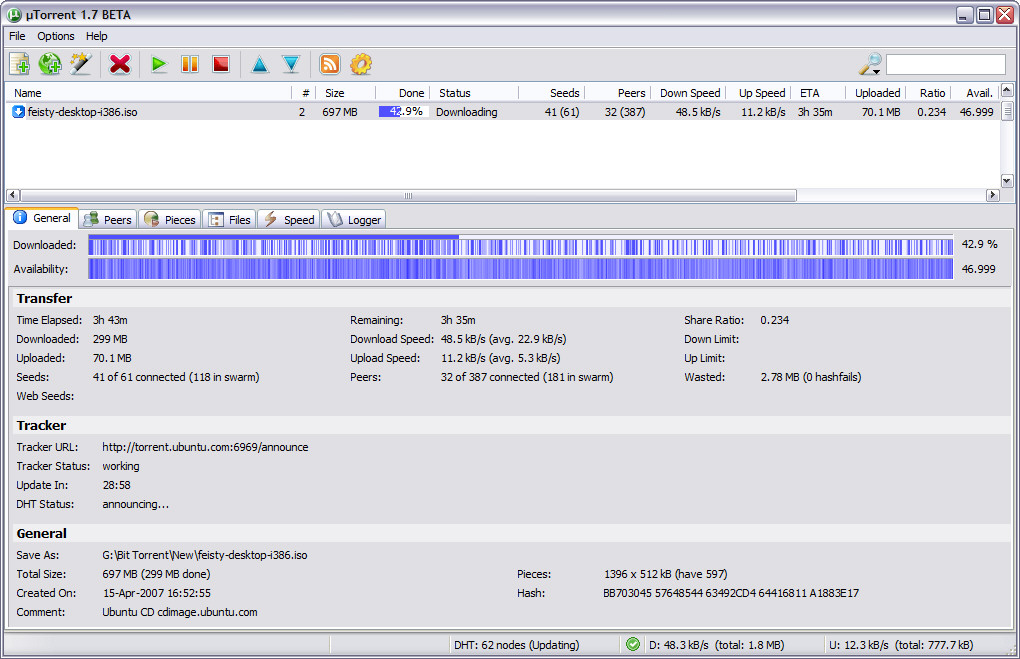Click the Save As path G:\Bit Torrent\New
This screenshot has width=1020, height=659.
pyautogui.click(x=204, y=555)
